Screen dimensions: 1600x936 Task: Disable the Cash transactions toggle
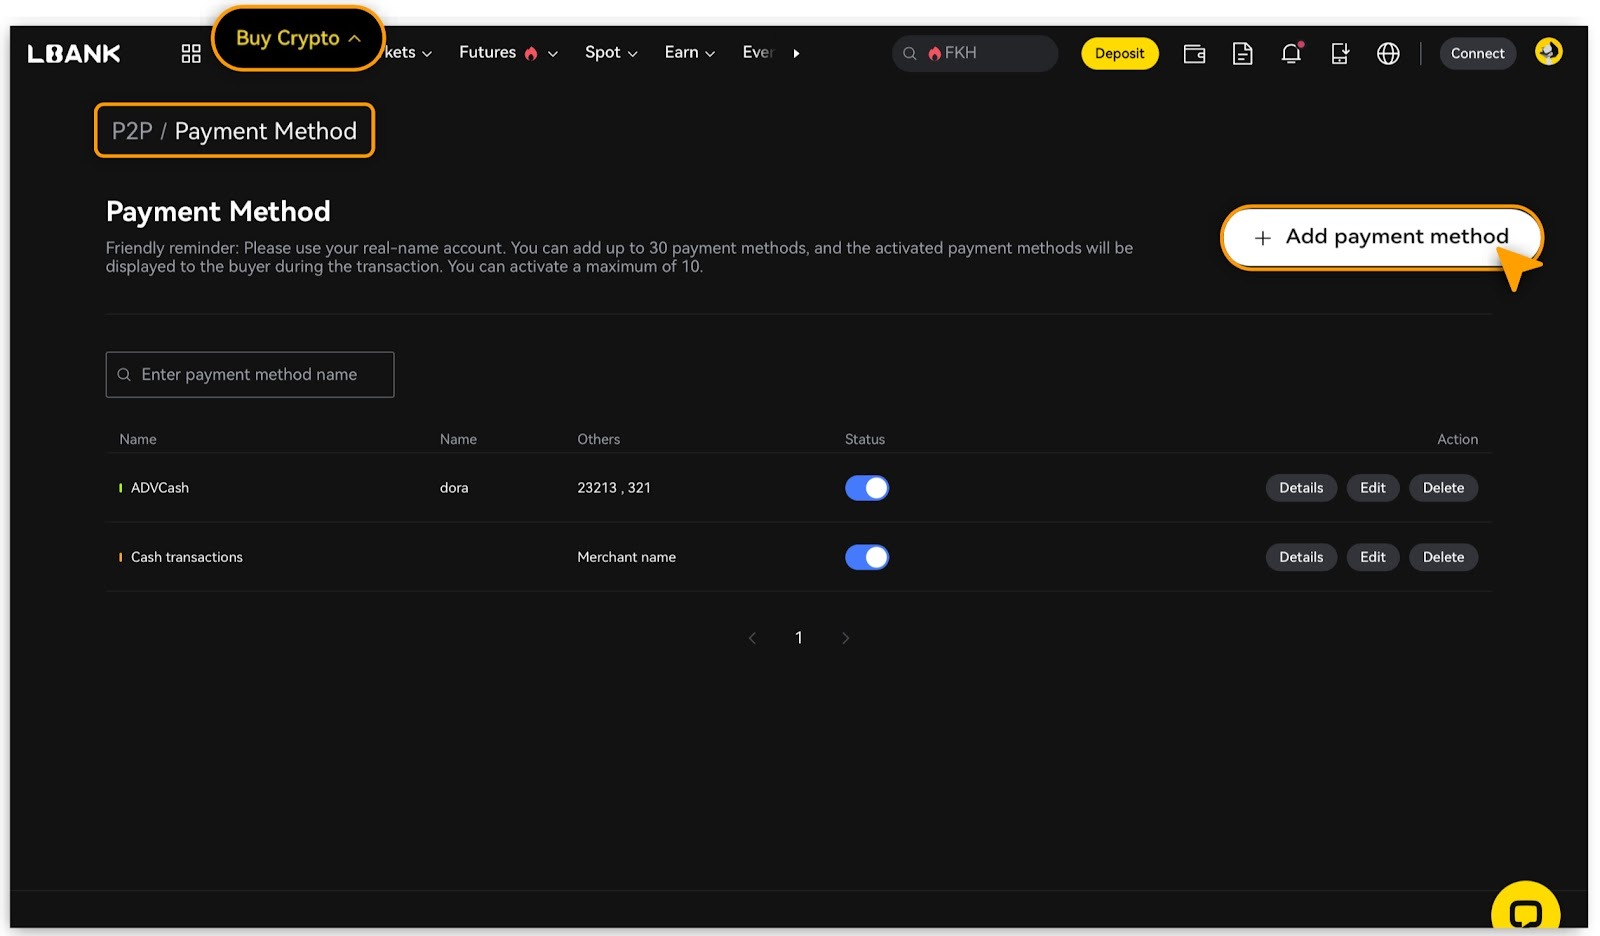(866, 557)
